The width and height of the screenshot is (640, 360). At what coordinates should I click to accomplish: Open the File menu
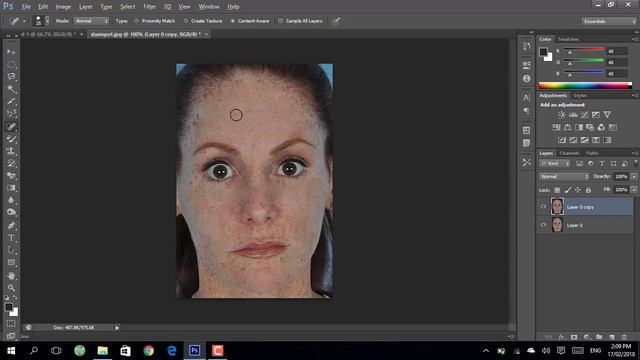click(x=26, y=7)
